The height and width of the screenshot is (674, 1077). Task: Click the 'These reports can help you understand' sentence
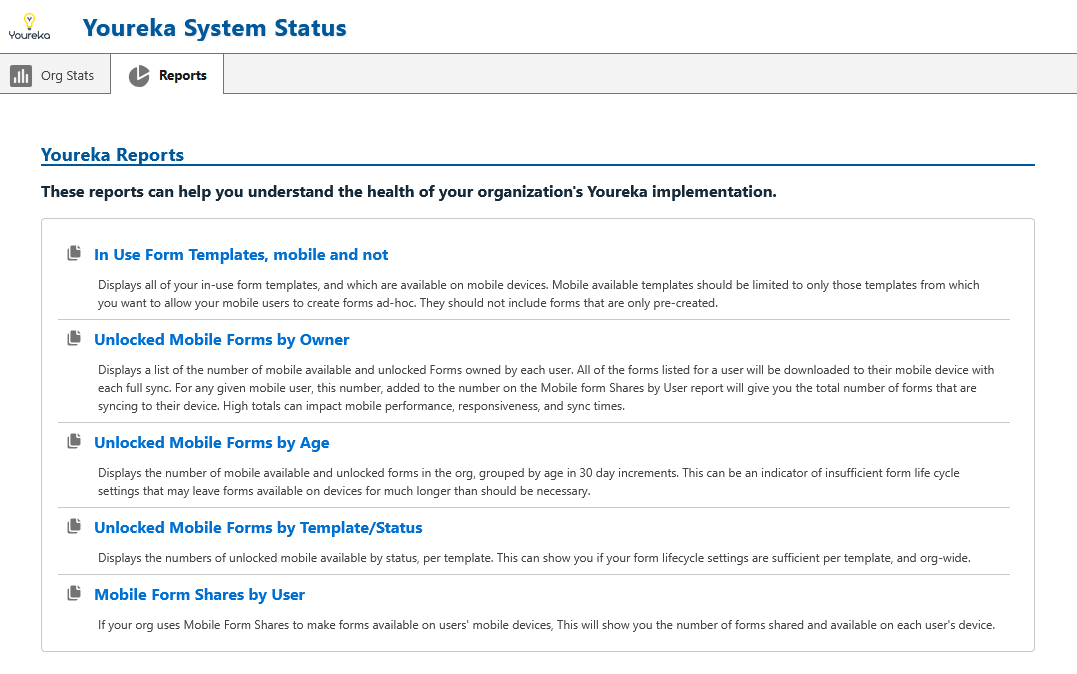(409, 192)
